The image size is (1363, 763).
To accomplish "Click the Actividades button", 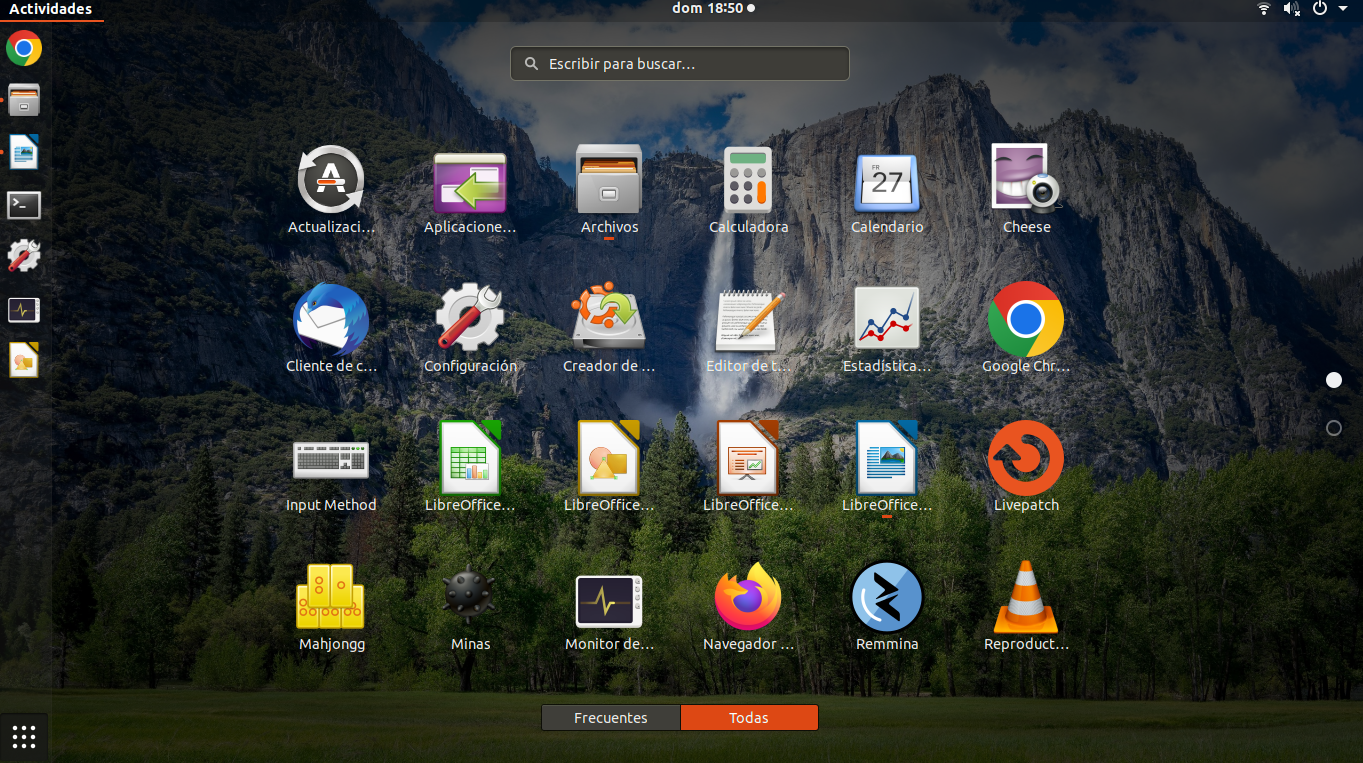I will pos(50,9).
